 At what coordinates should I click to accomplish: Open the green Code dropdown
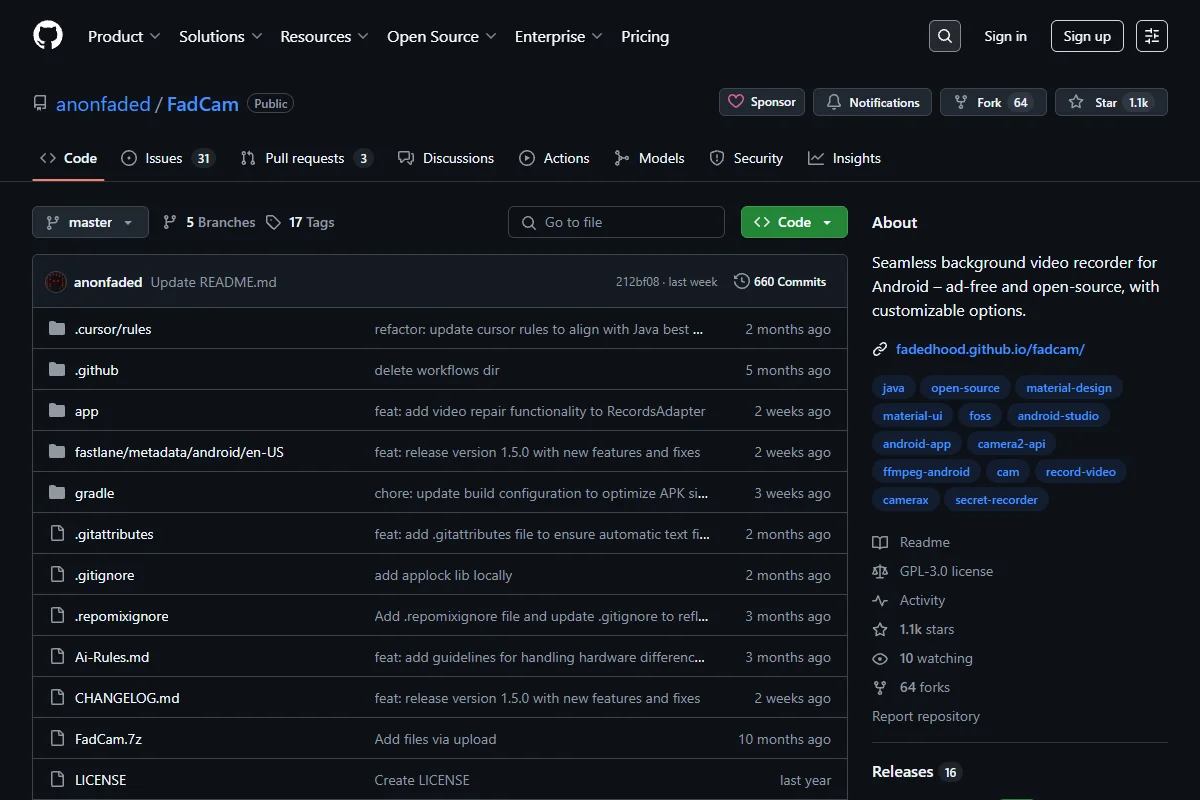pos(794,222)
